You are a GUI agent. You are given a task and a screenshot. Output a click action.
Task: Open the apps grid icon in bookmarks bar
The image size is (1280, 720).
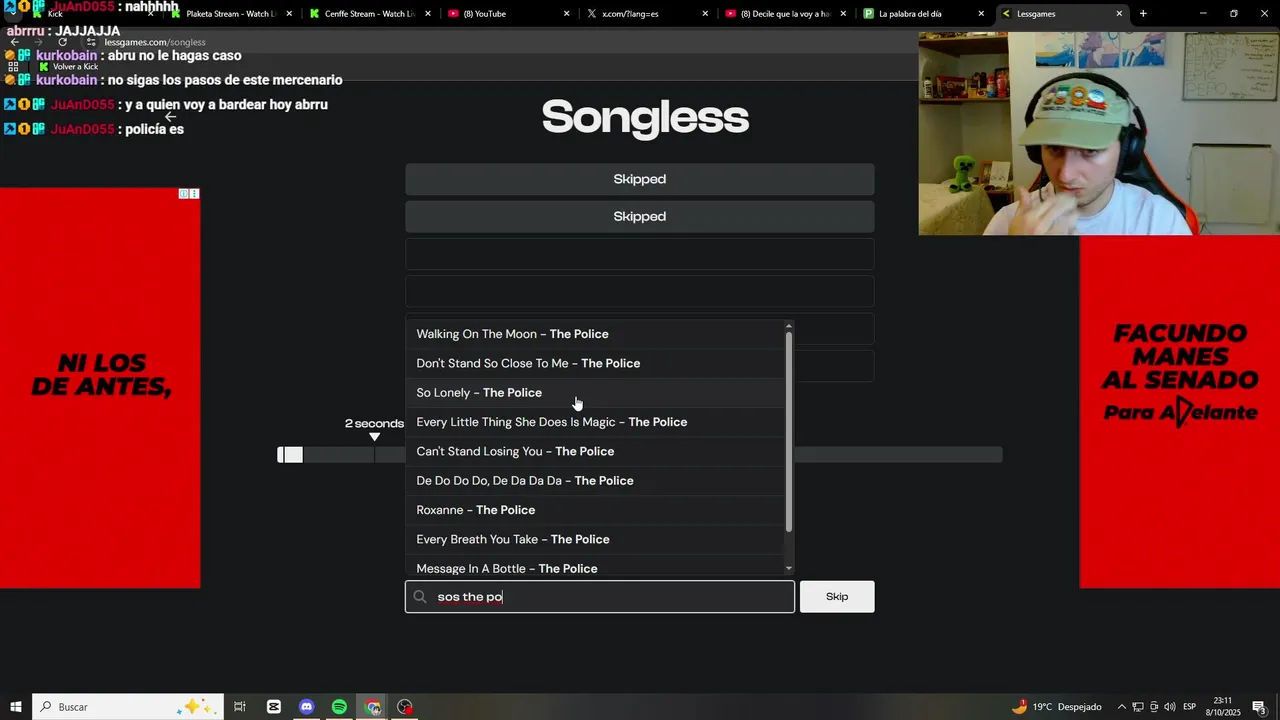(14, 66)
